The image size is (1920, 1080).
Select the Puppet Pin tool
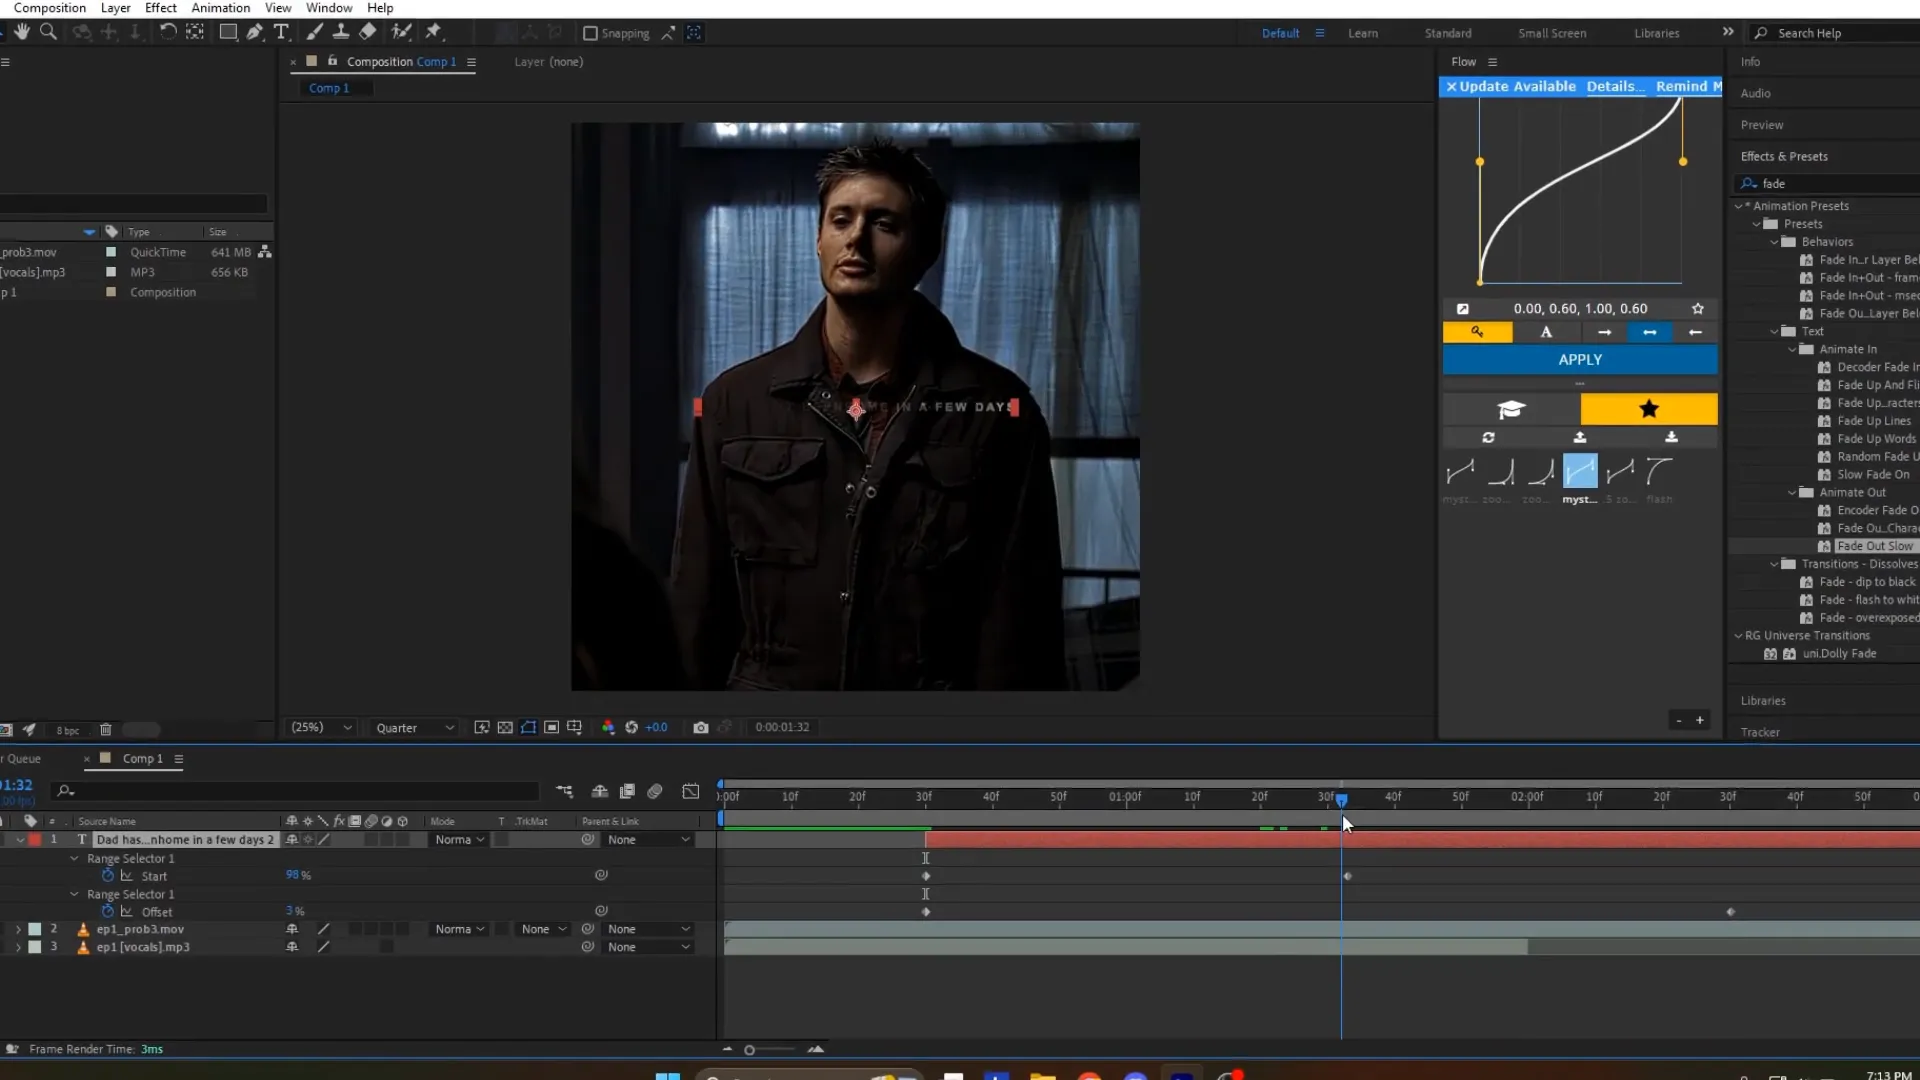point(433,32)
